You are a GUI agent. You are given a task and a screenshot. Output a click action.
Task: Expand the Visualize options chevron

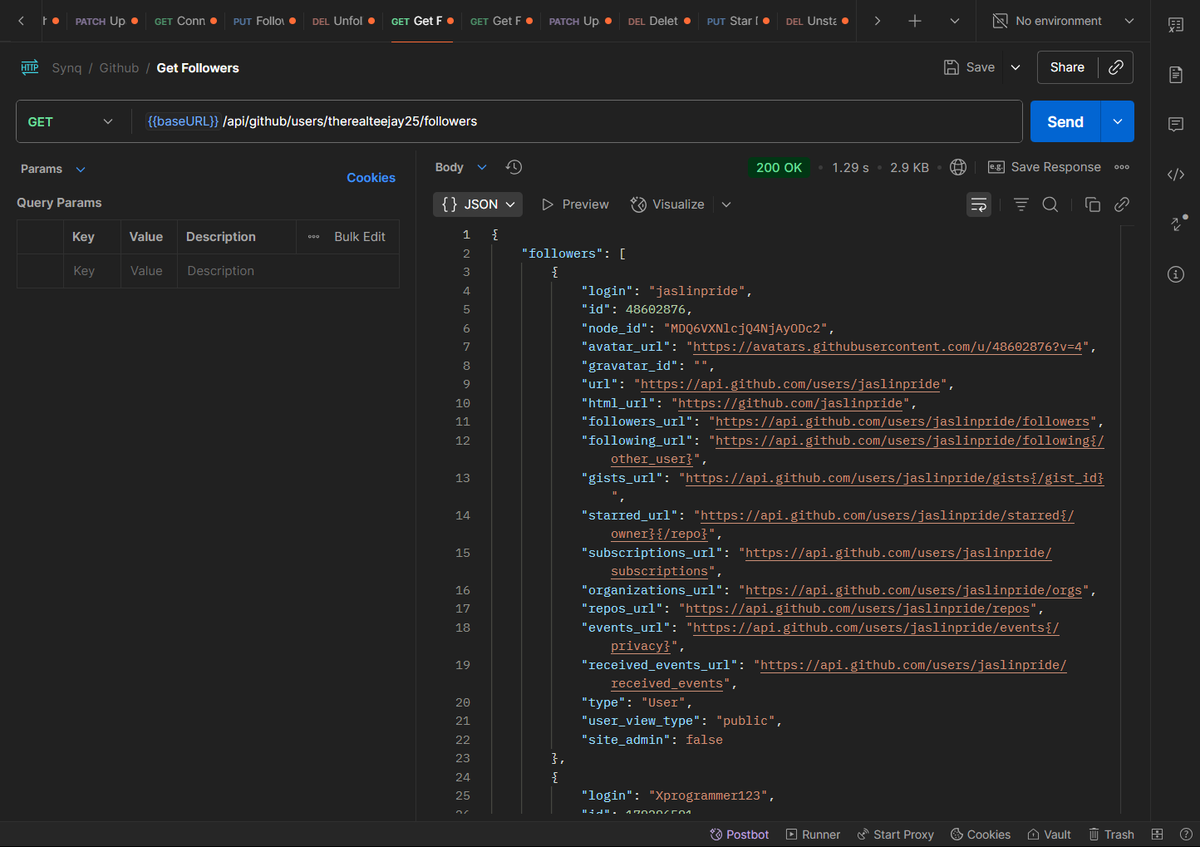(726, 204)
